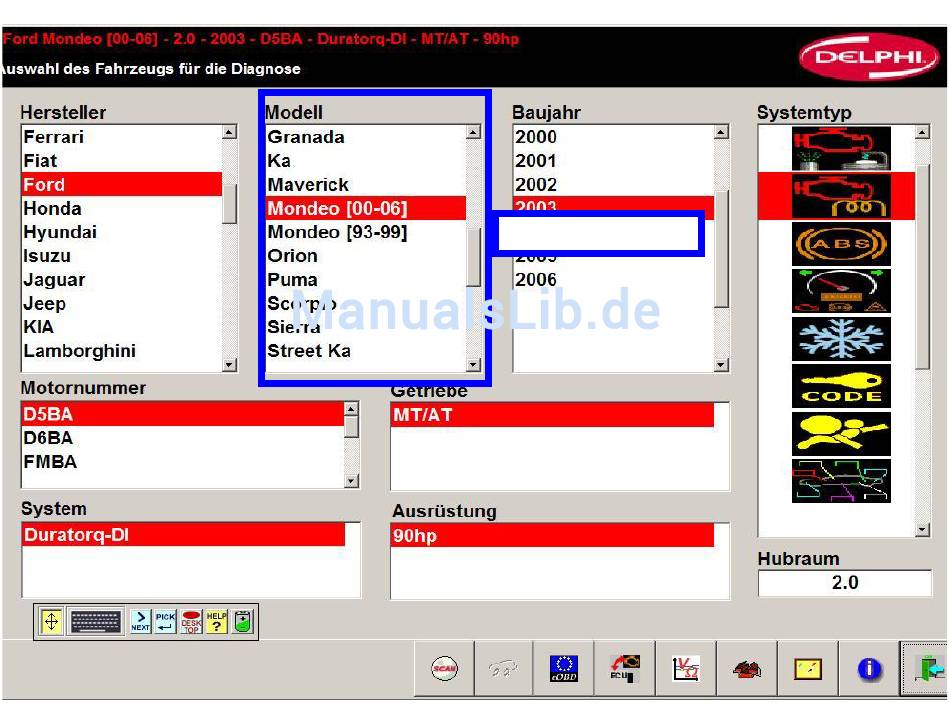Select Street Ka model
Image resolution: width=950 pixels, height=725 pixels.
tap(366, 351)
